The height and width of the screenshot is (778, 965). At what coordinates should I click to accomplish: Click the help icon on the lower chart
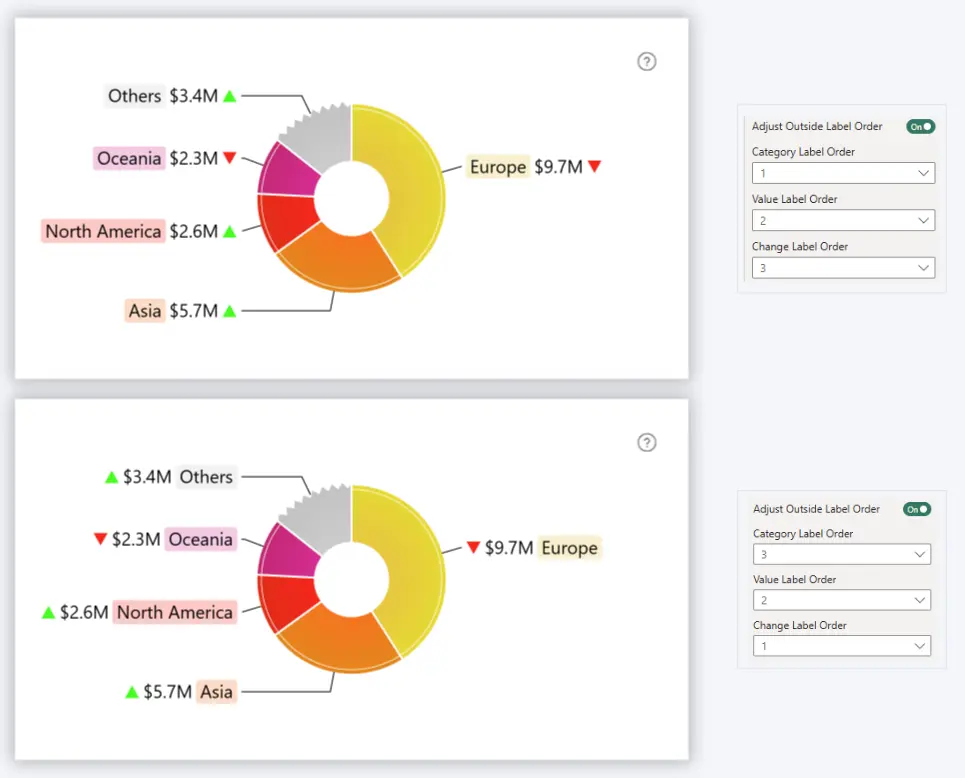tap(647, 443)
